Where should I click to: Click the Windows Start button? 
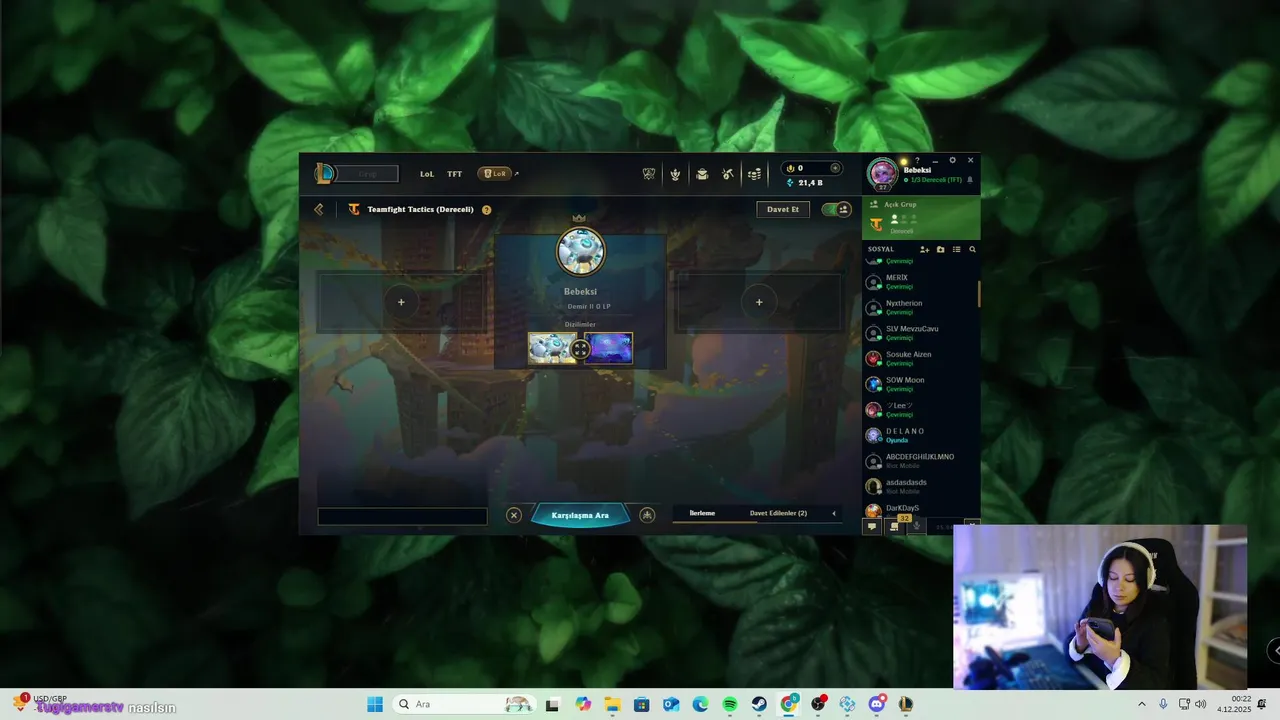375,704
